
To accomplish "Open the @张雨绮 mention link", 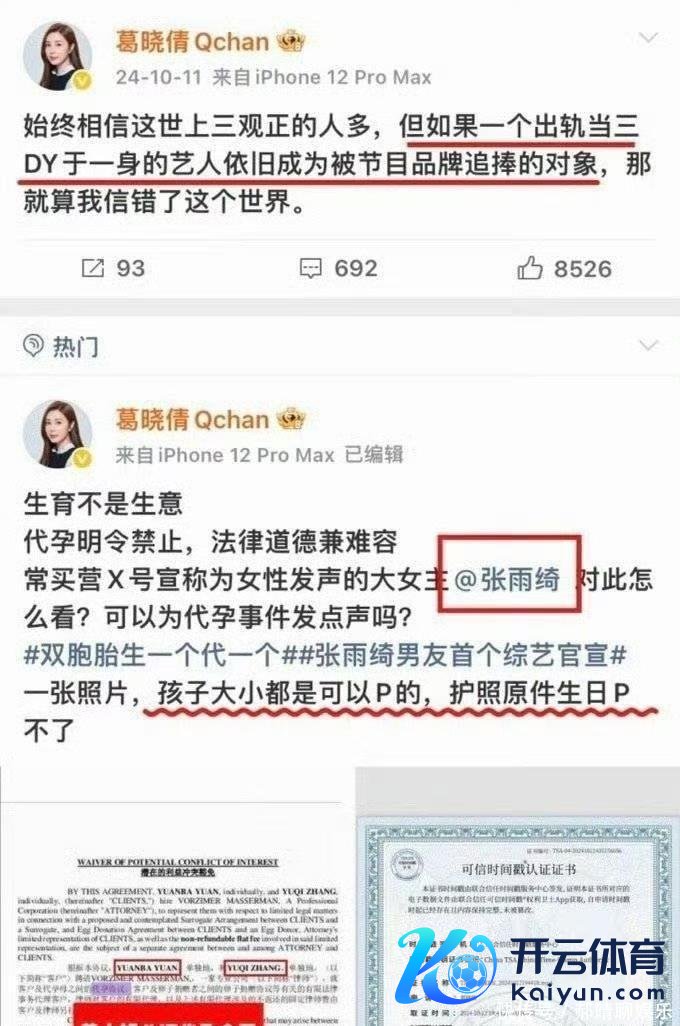I will point(507,579).
